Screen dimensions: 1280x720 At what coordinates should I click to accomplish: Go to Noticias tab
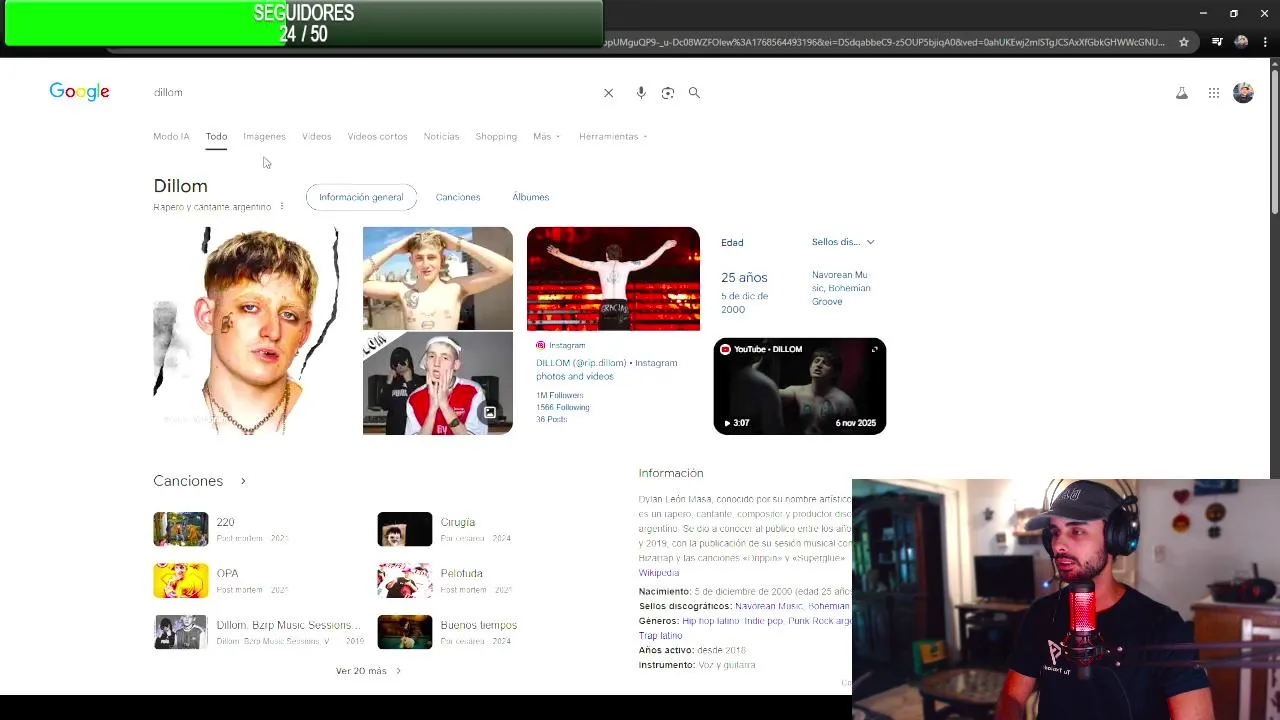click(x=441, y=136)
